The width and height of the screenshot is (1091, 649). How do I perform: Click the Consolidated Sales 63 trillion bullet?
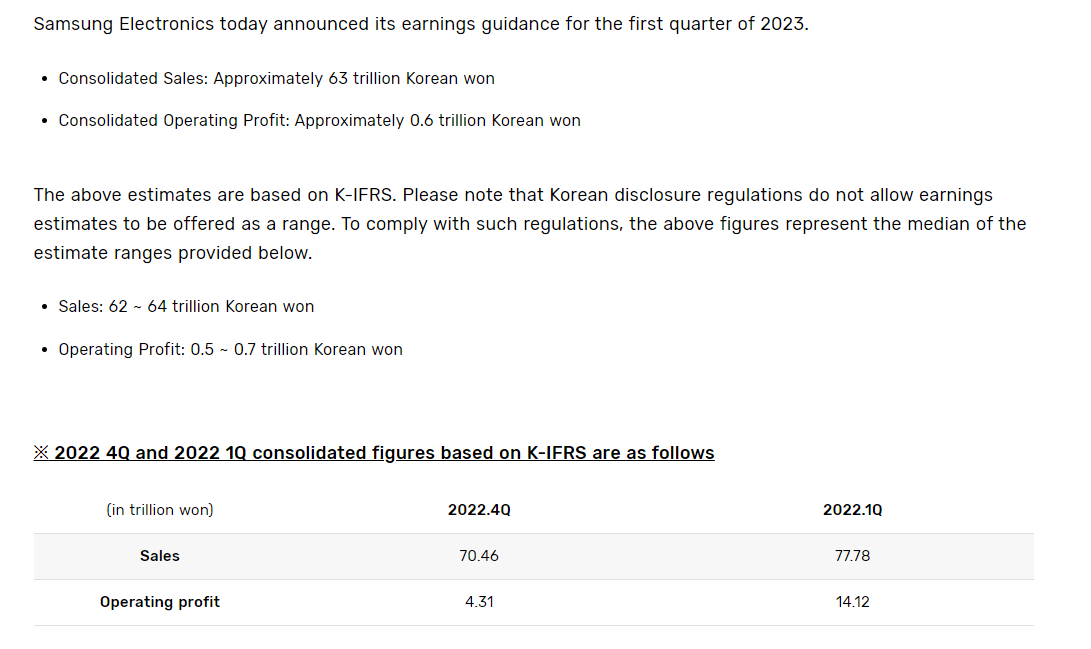coord(276,79)
